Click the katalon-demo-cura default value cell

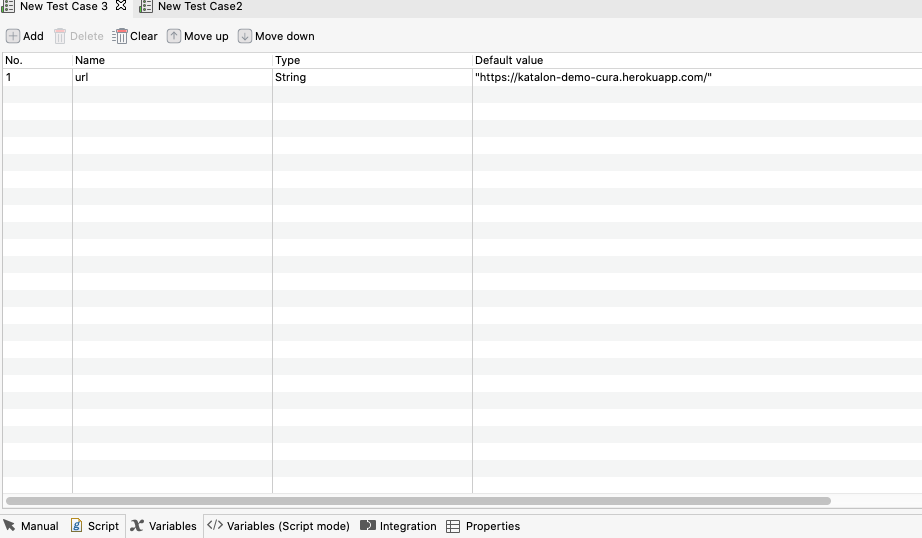[697, 77]
